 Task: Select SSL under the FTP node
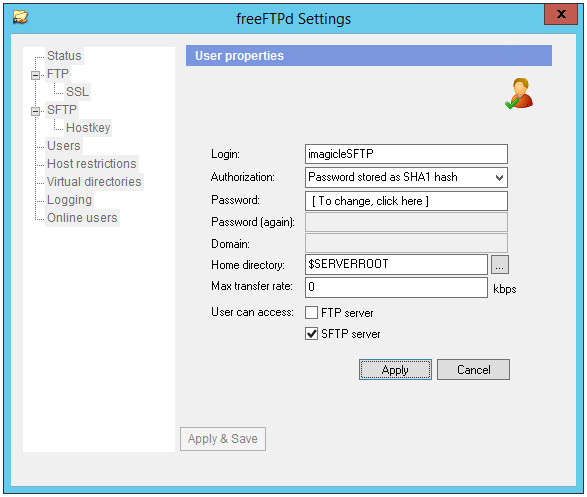[77, 92]
